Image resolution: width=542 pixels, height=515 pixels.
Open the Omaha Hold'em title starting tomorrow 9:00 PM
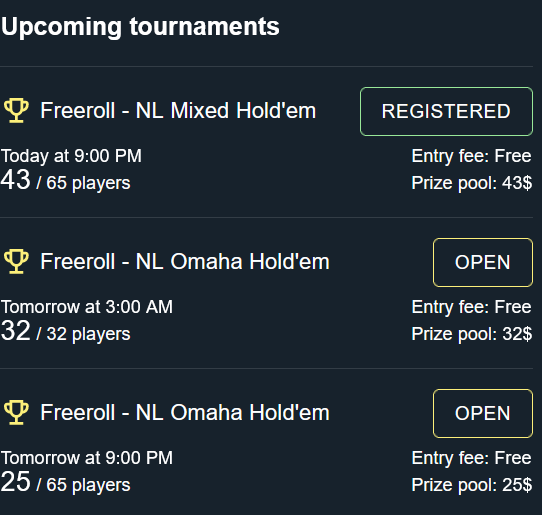185,413
